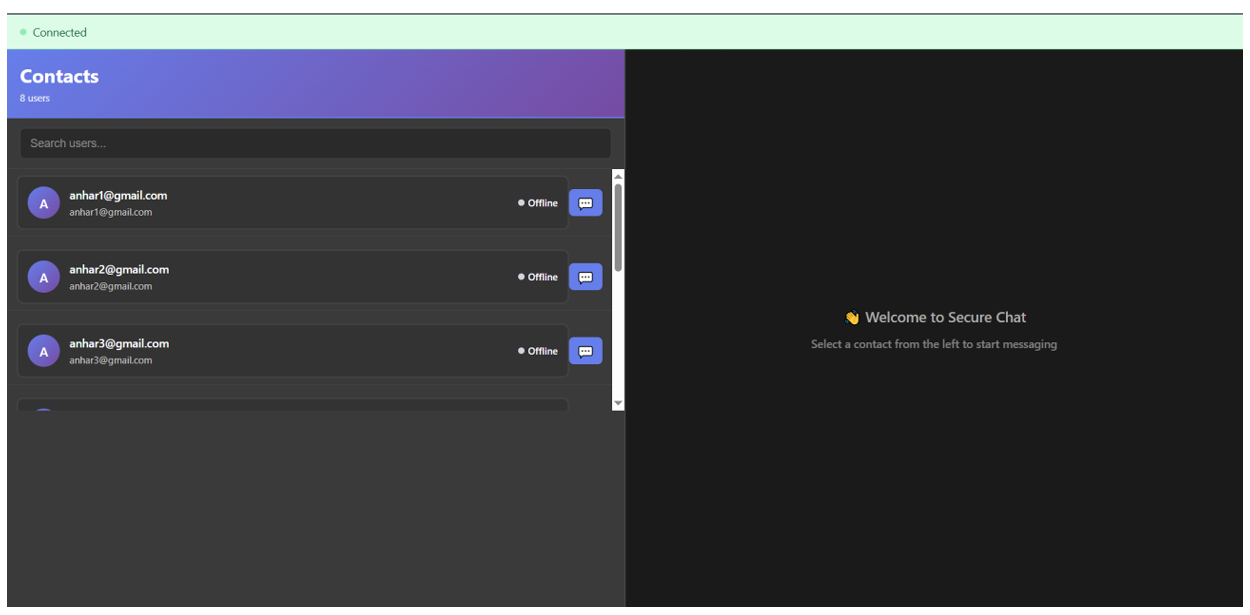
Task: Click the avatar of anhar1@gmail.com
Action: pos(43,203)
